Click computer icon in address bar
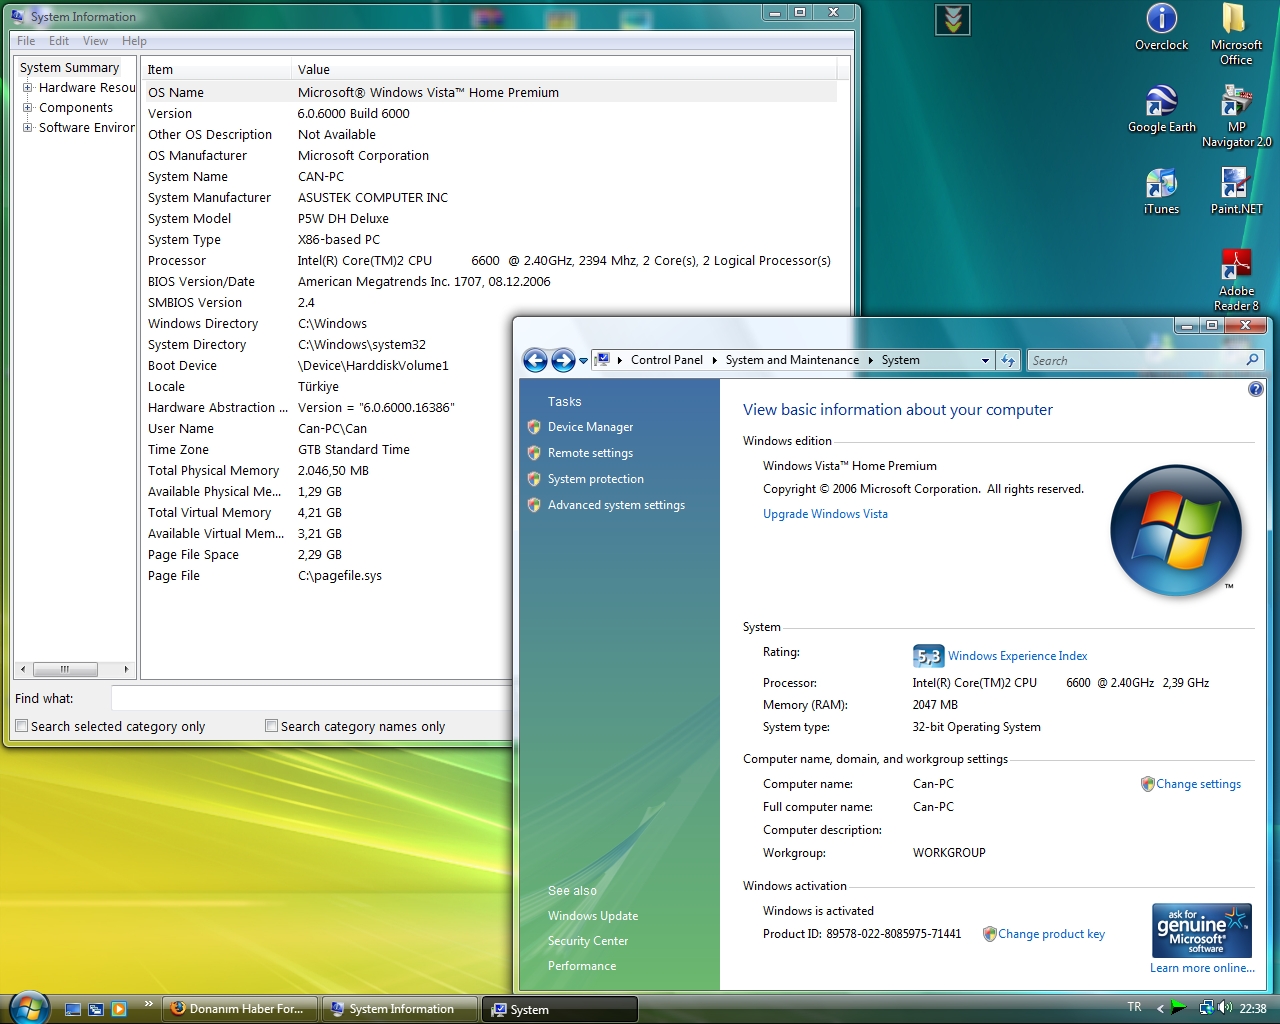Viewport: 1280px width, 1024px height. 603,360
